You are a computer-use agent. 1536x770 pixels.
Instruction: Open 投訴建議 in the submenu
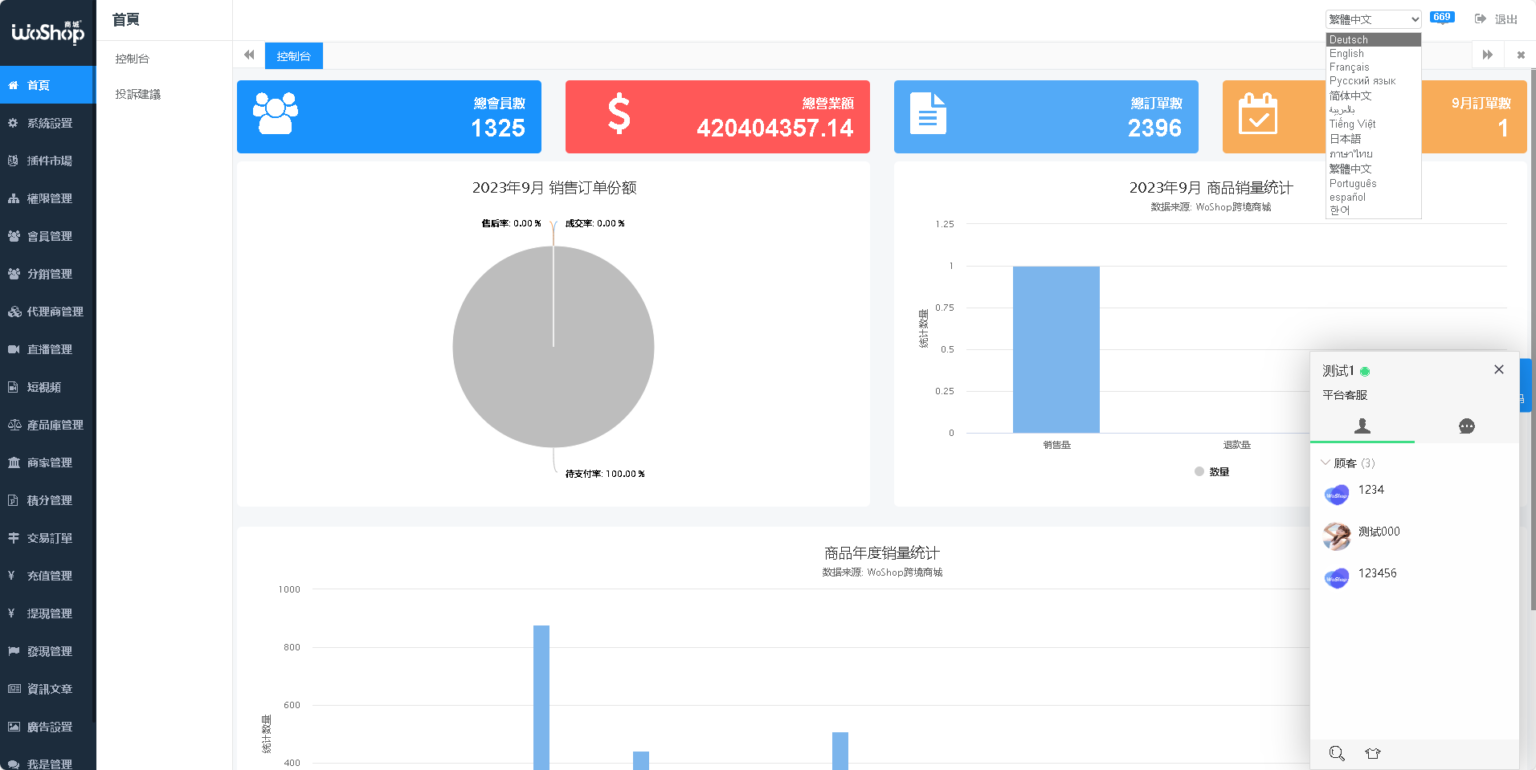pyautogui.click(x=138, y=94)
